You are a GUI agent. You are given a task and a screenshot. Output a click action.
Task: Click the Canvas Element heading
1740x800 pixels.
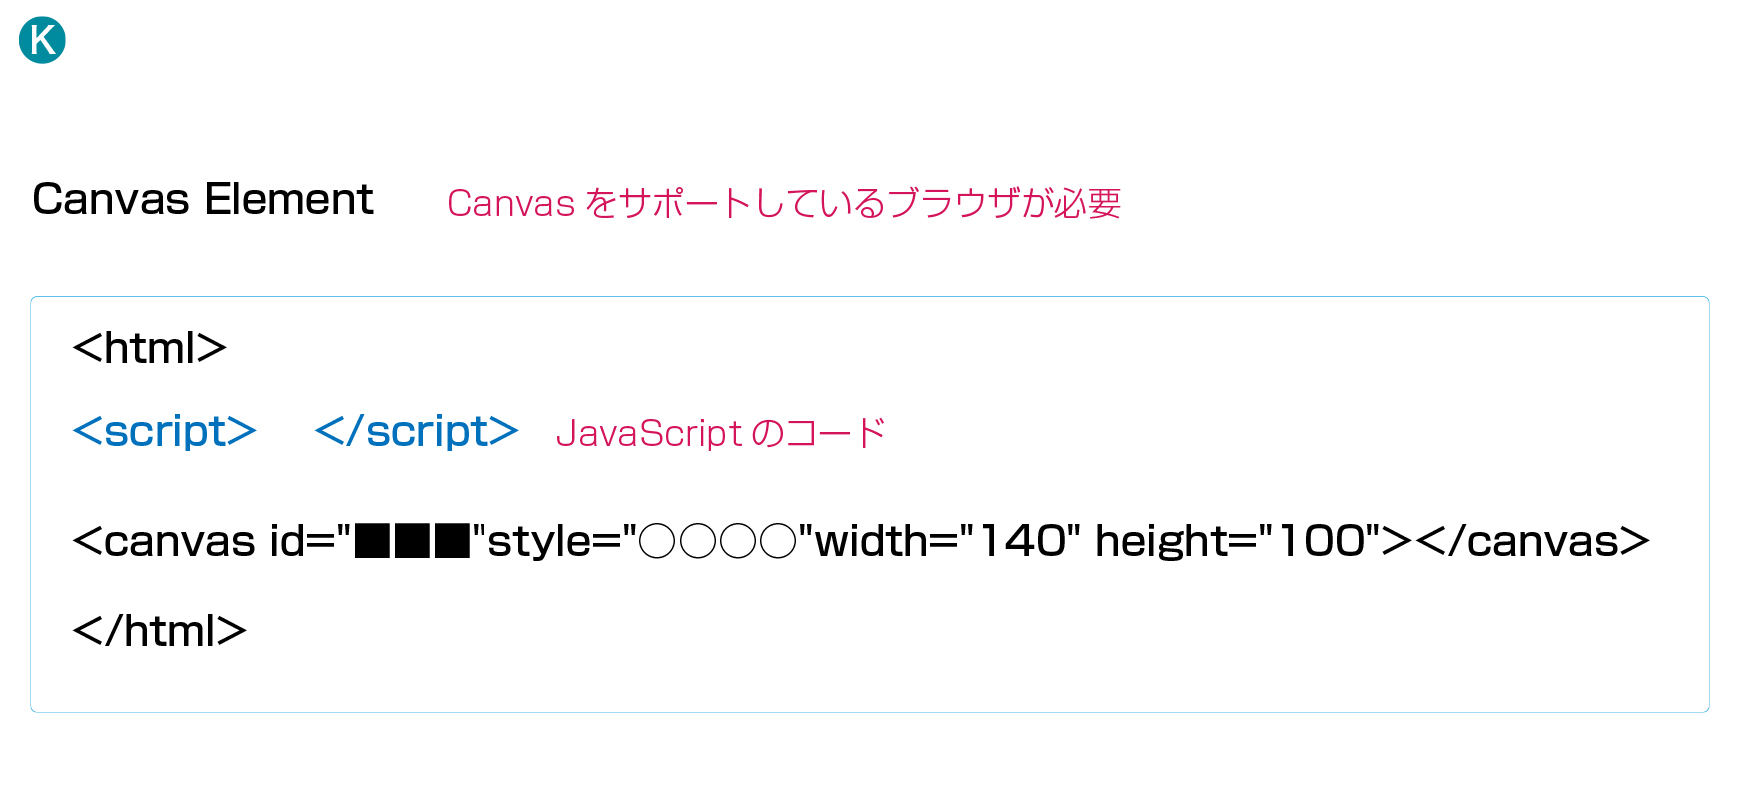click(203, 199)
